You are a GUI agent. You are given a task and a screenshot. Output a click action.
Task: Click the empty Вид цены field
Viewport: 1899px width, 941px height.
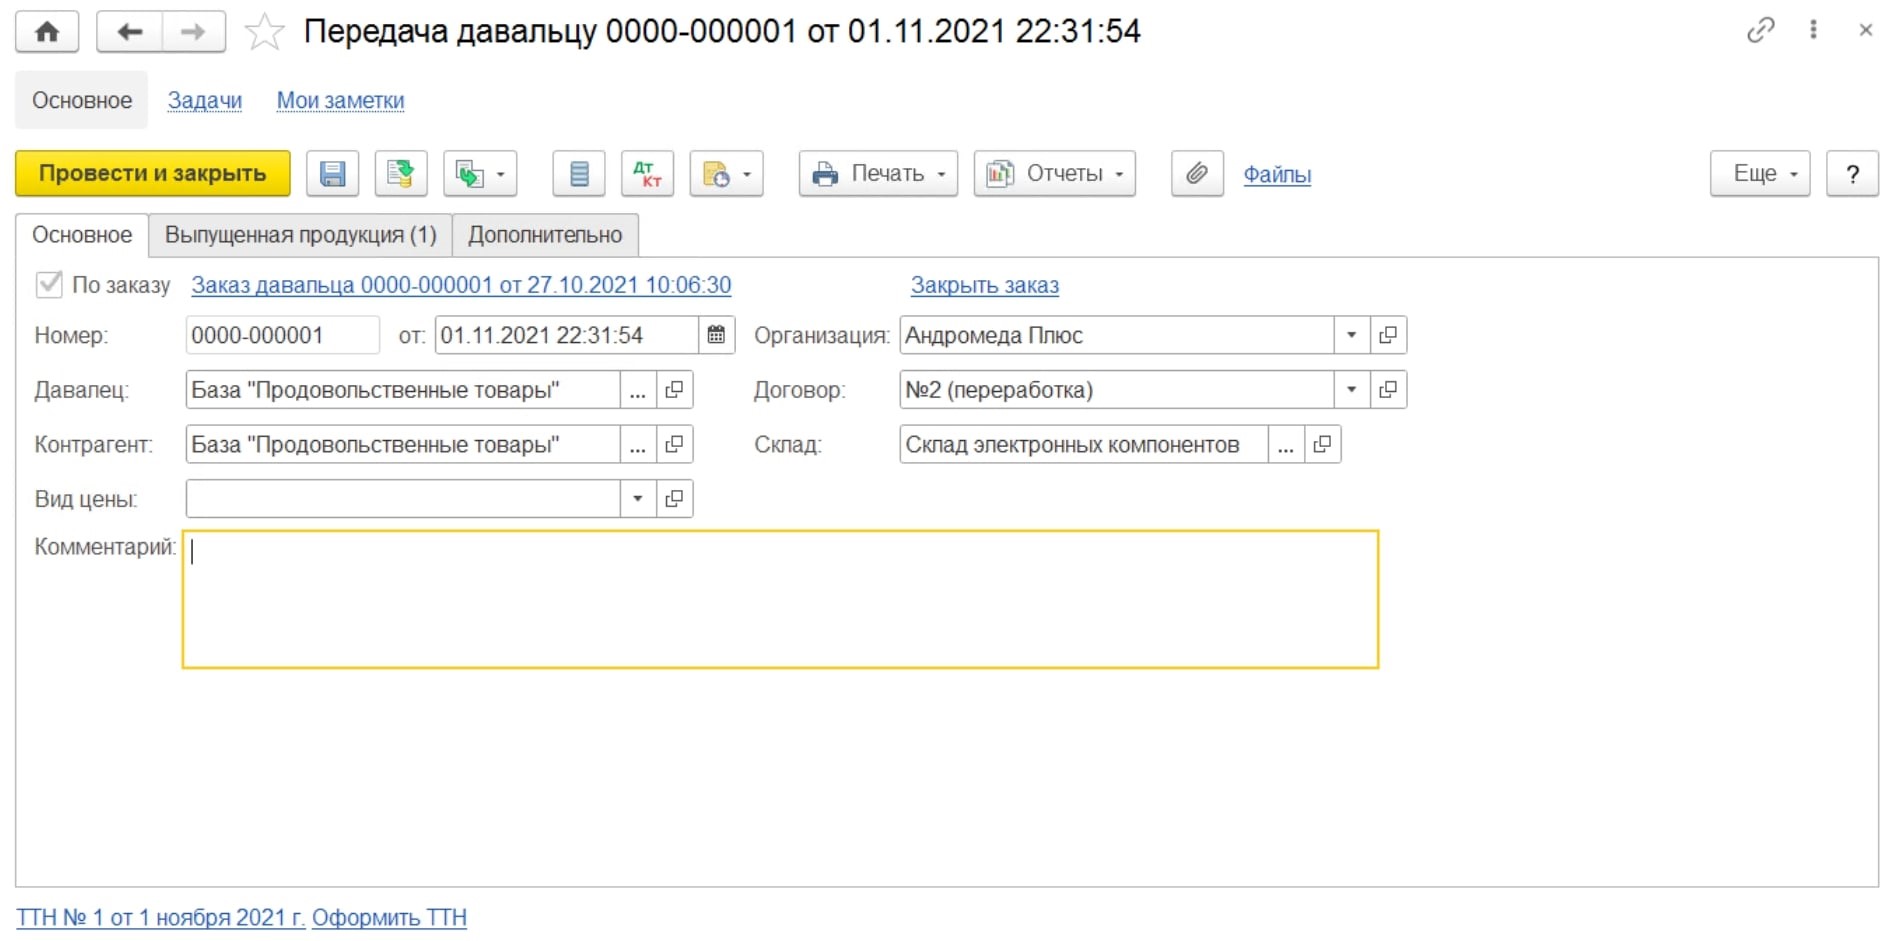tap(403, 498)
